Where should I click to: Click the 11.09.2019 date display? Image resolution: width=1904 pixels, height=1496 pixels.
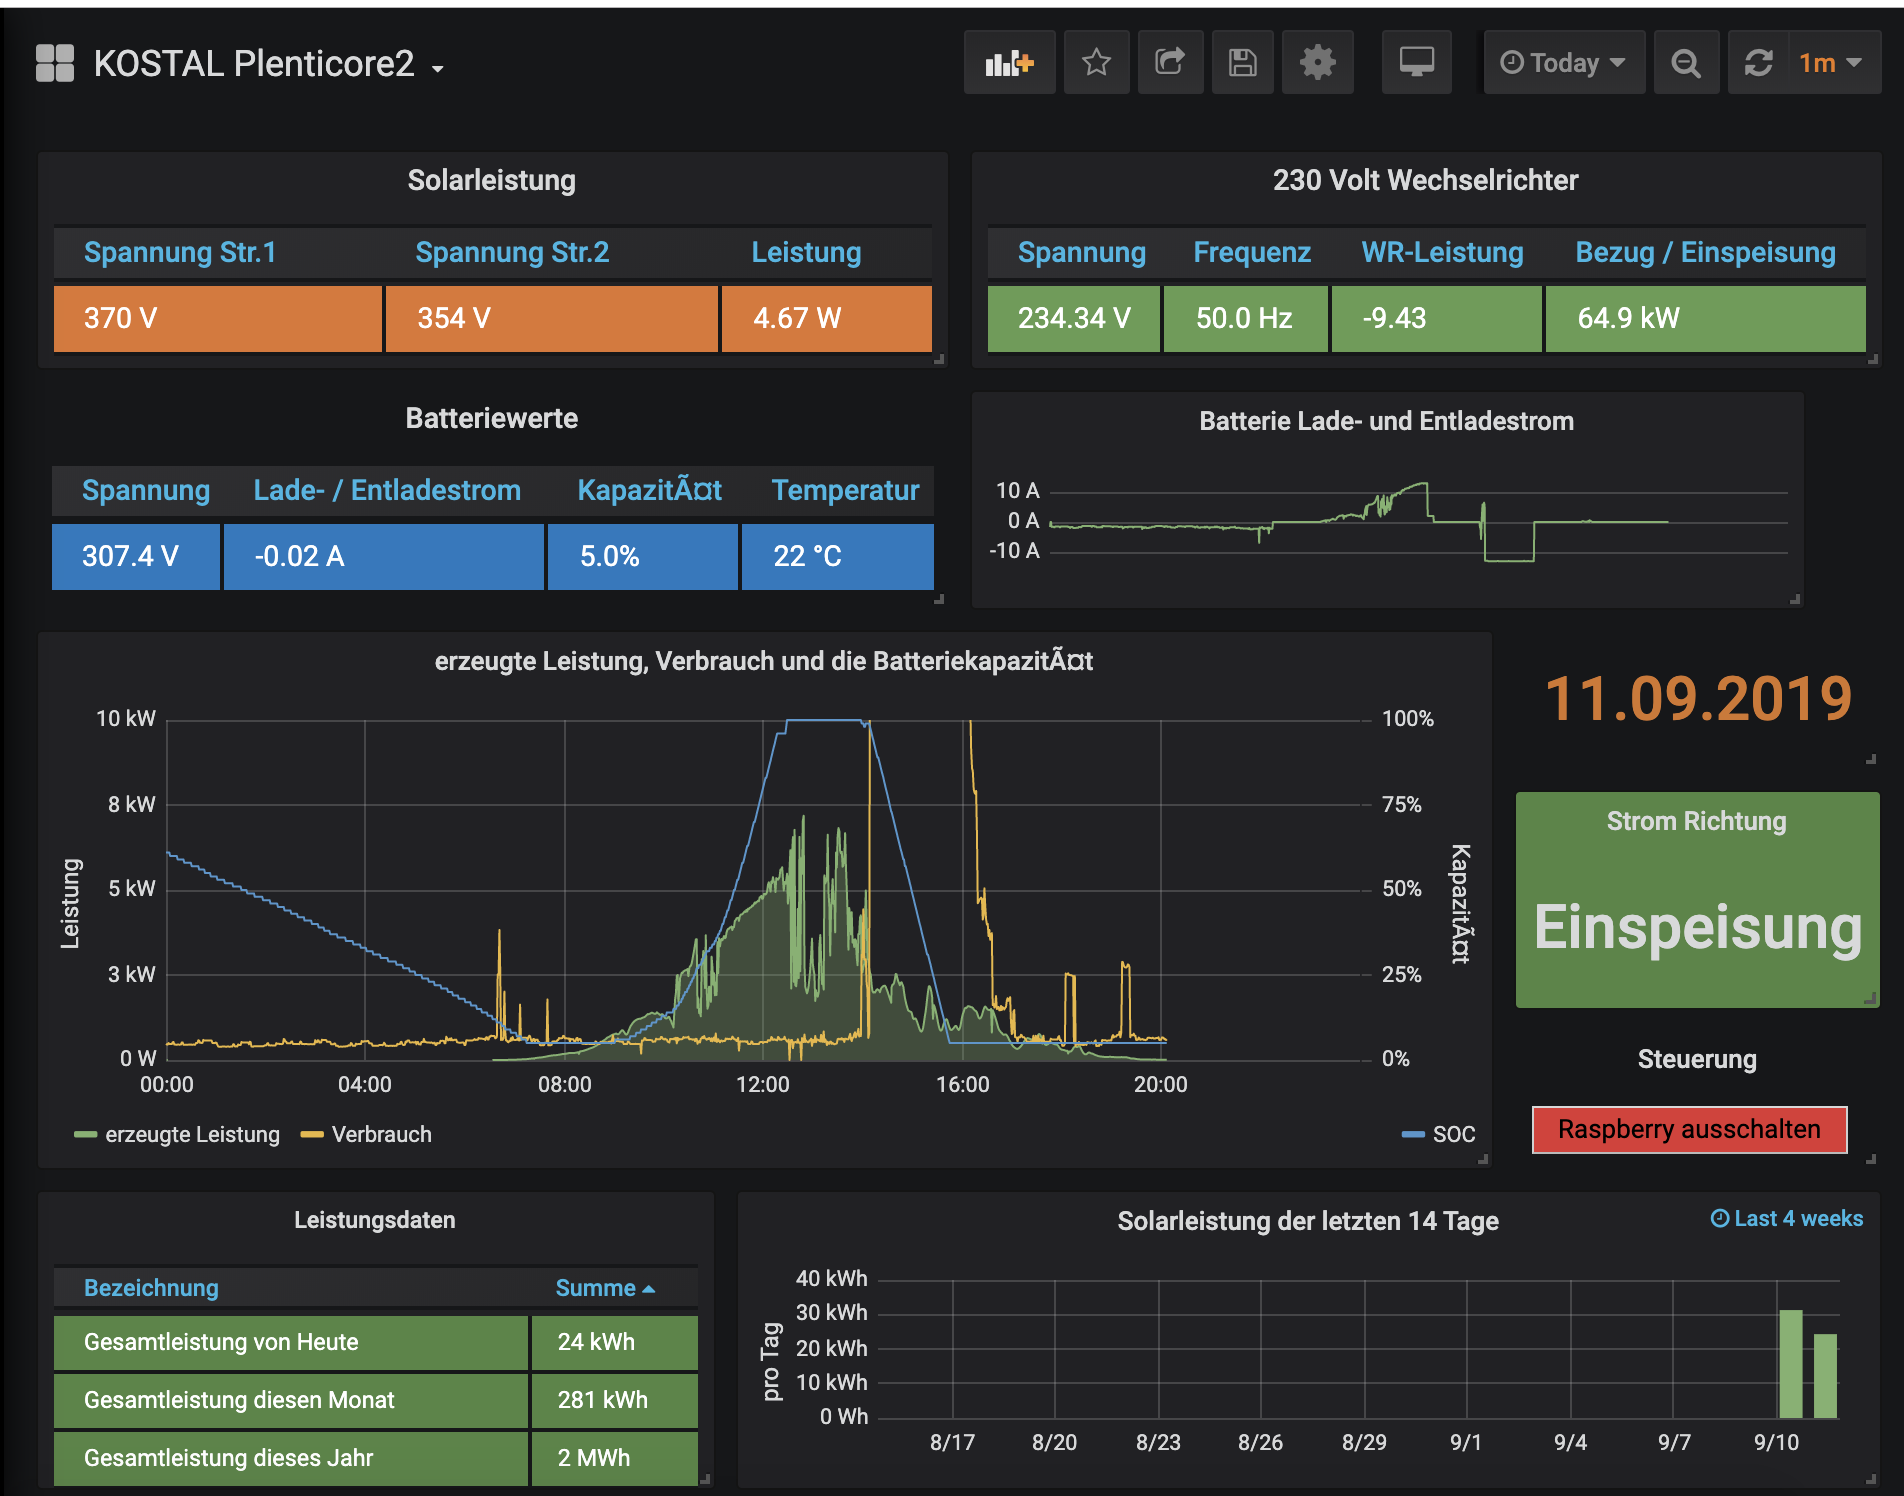pos(1698,698)
